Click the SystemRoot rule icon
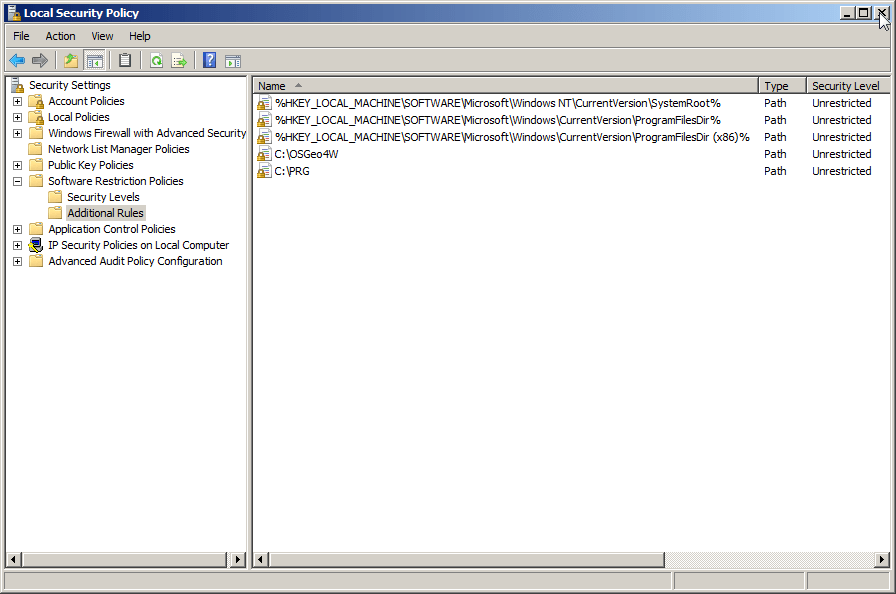 tap(264, 103)
